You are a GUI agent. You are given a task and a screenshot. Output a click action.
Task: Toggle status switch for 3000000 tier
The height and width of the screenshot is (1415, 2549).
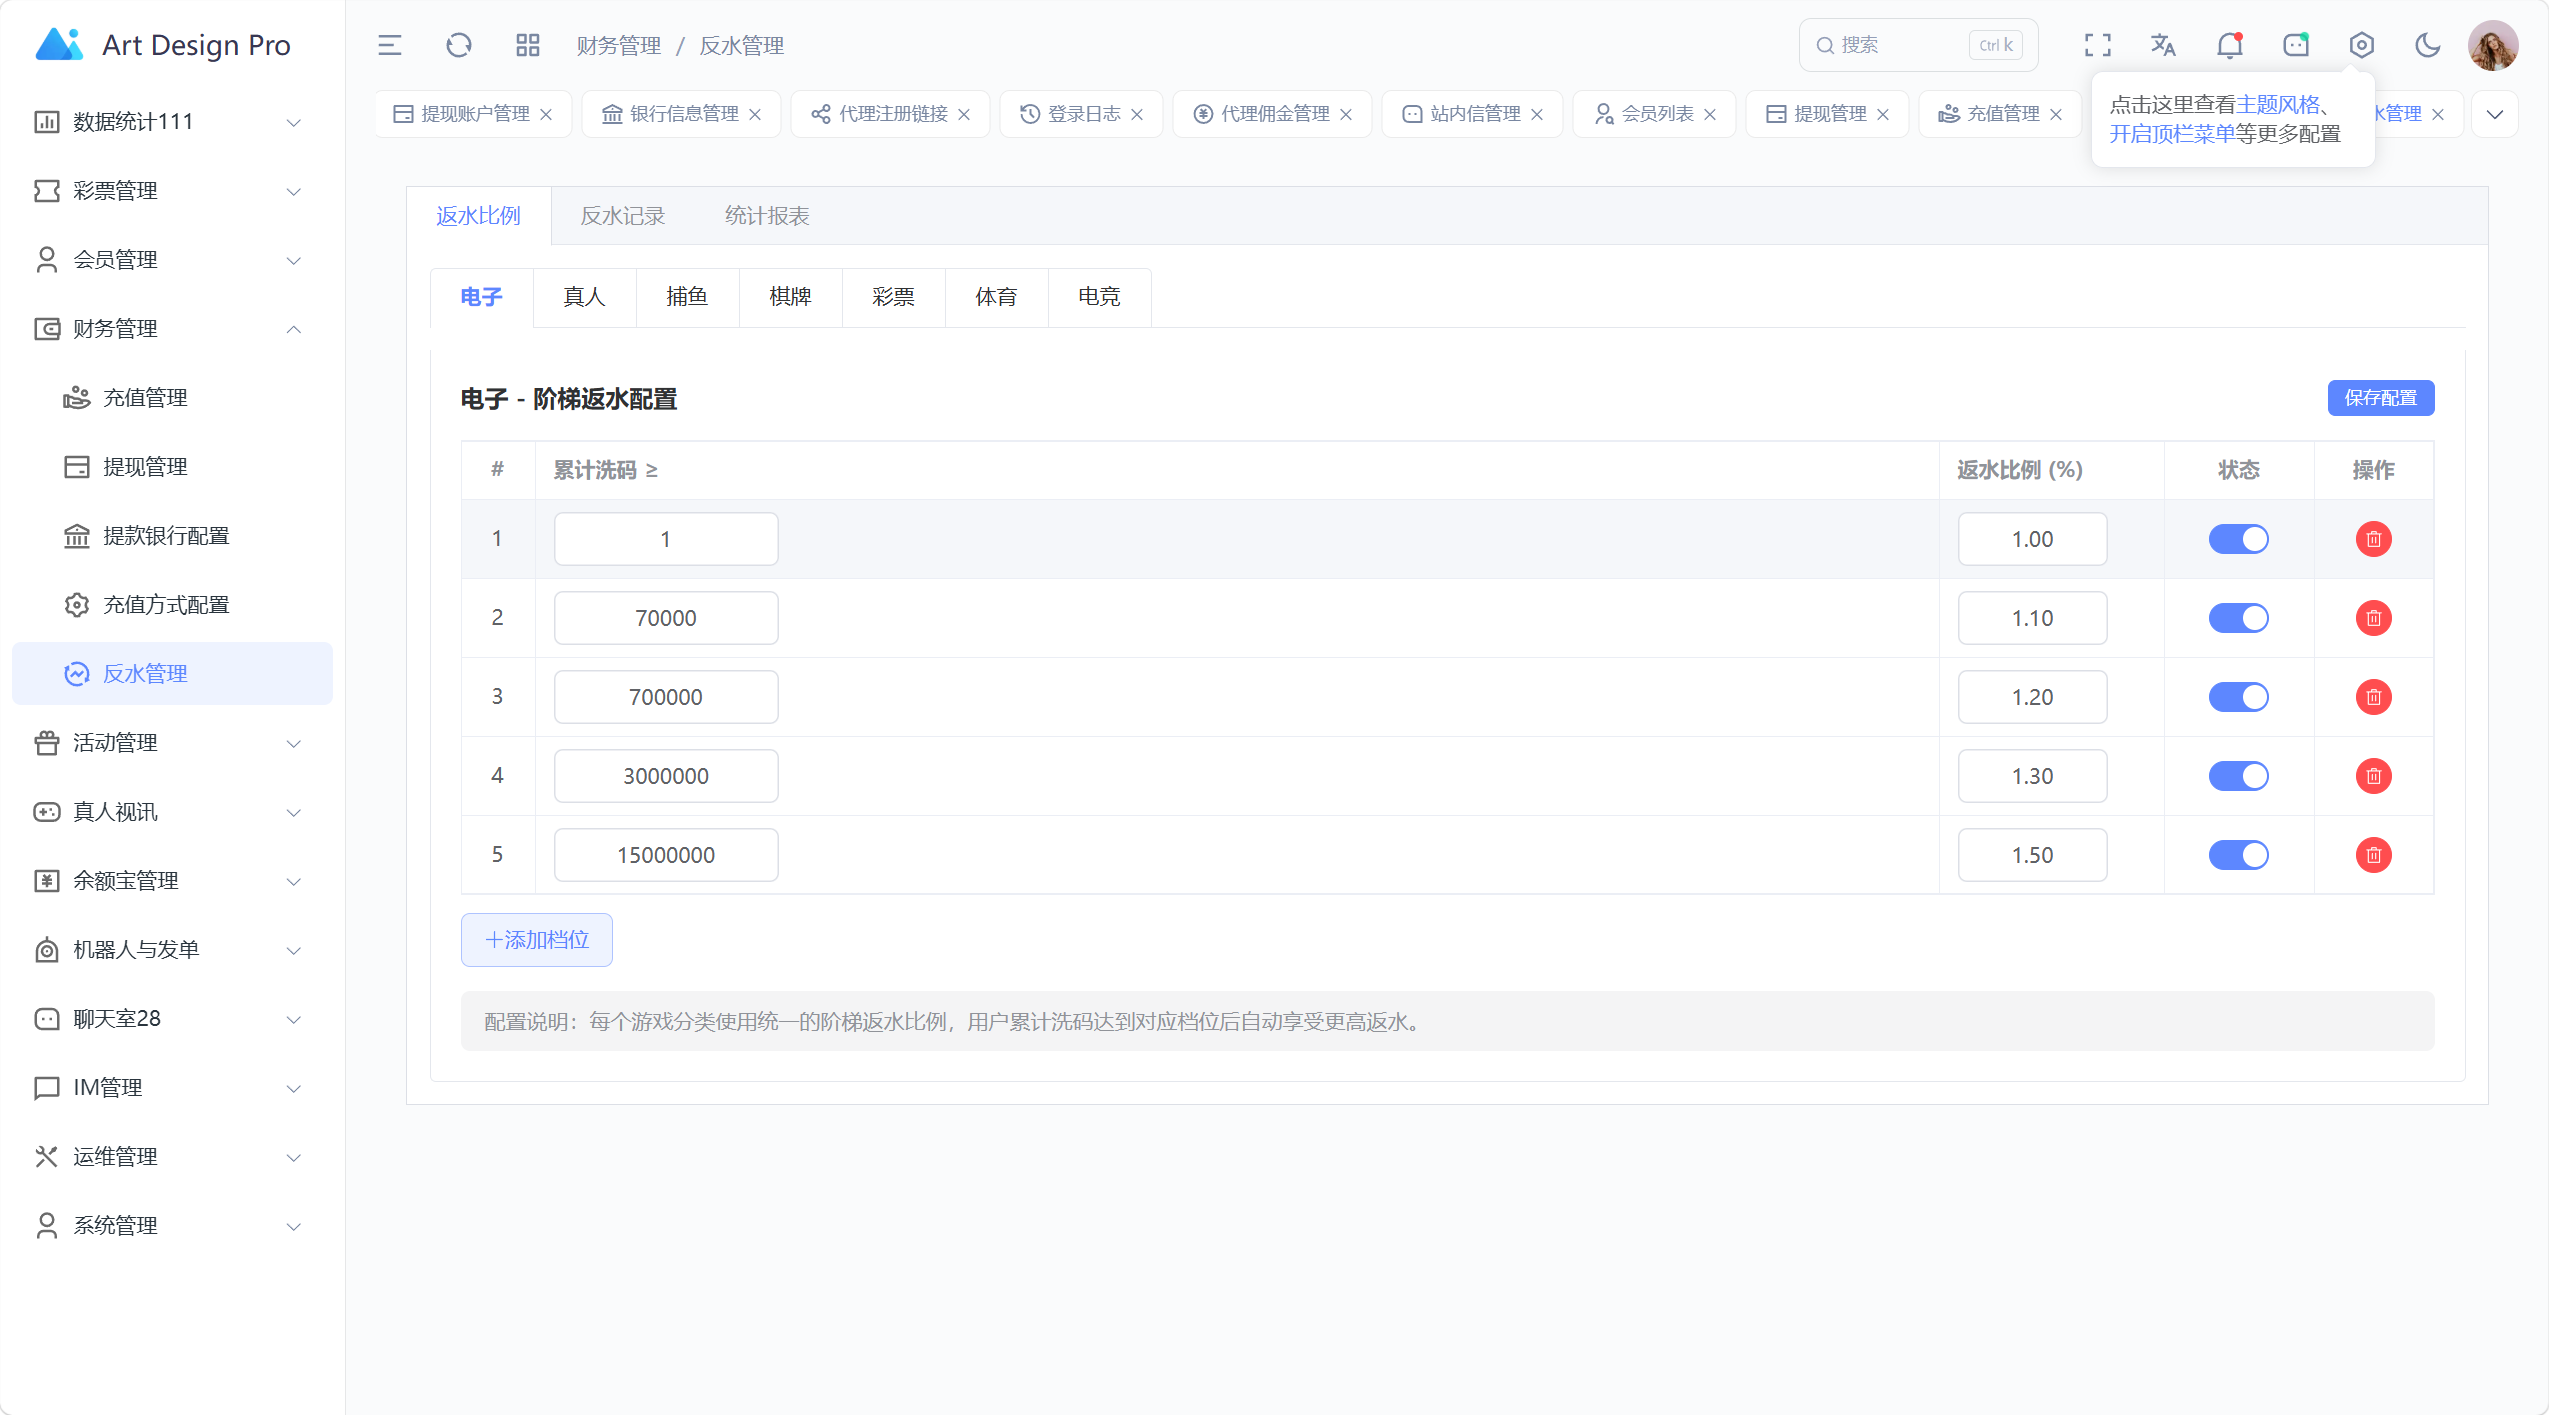pyautogui.click(x=2238, y=776)
